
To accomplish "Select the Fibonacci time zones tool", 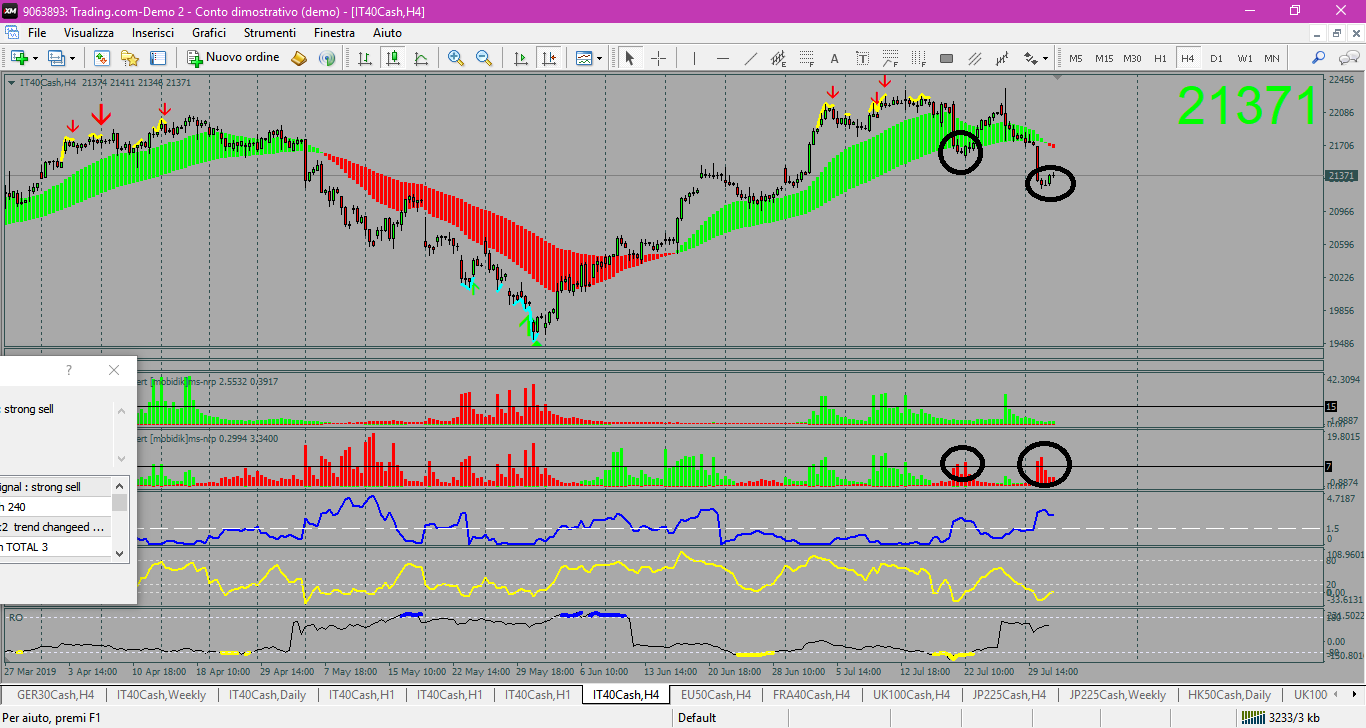I will click(918, 58).
